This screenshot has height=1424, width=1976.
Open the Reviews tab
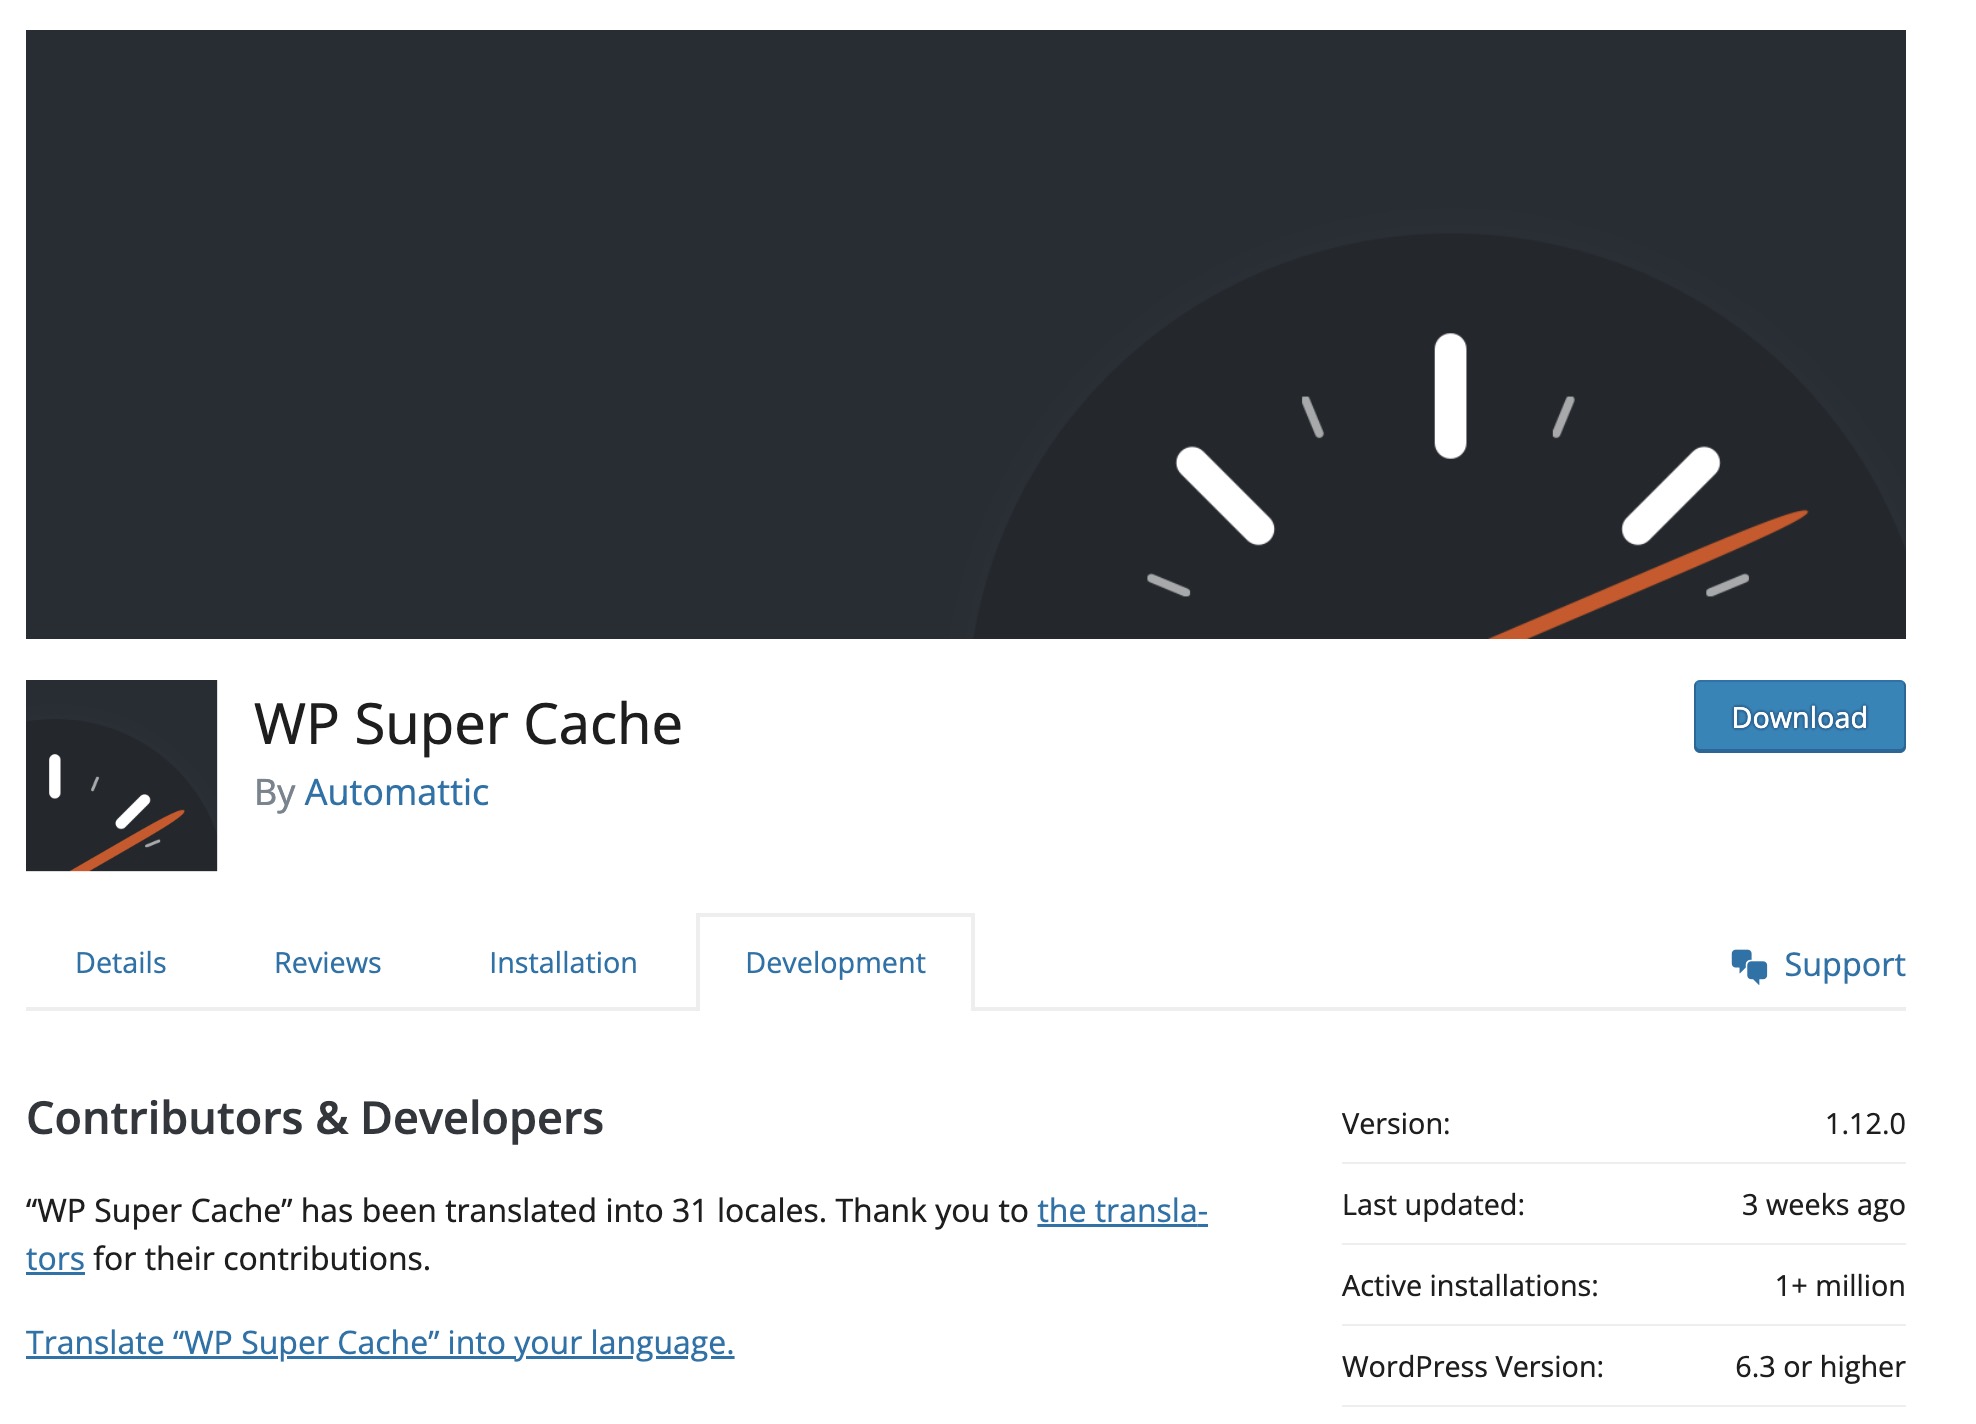pos(327,962)
